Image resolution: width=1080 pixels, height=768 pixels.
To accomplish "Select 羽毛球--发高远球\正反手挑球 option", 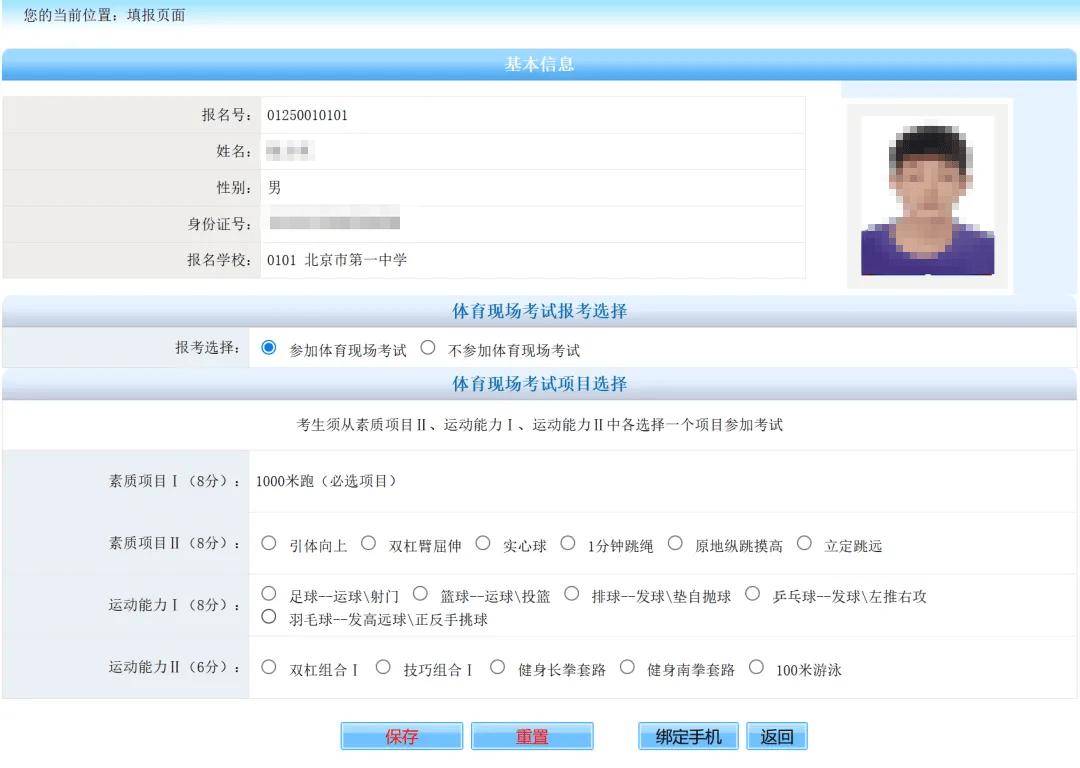I will 268,615.
